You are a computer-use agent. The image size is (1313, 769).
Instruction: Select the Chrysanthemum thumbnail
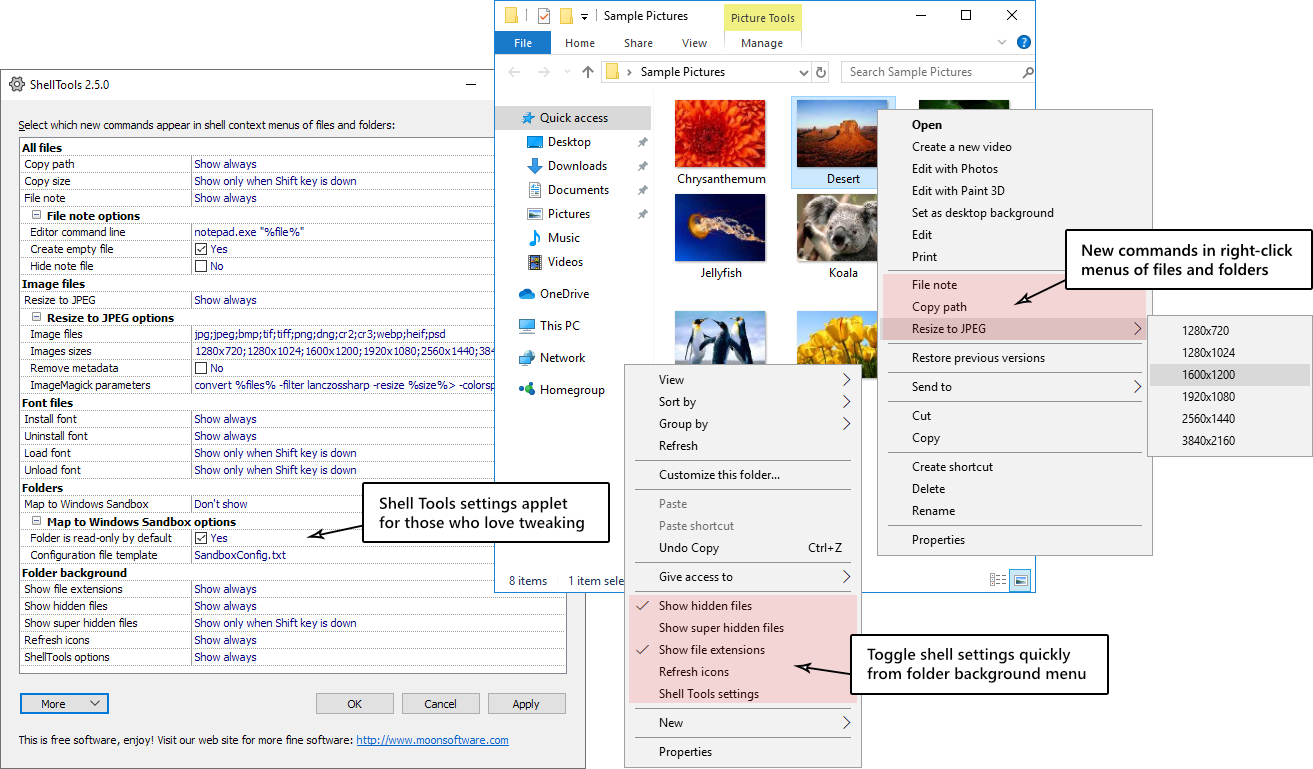721,134
